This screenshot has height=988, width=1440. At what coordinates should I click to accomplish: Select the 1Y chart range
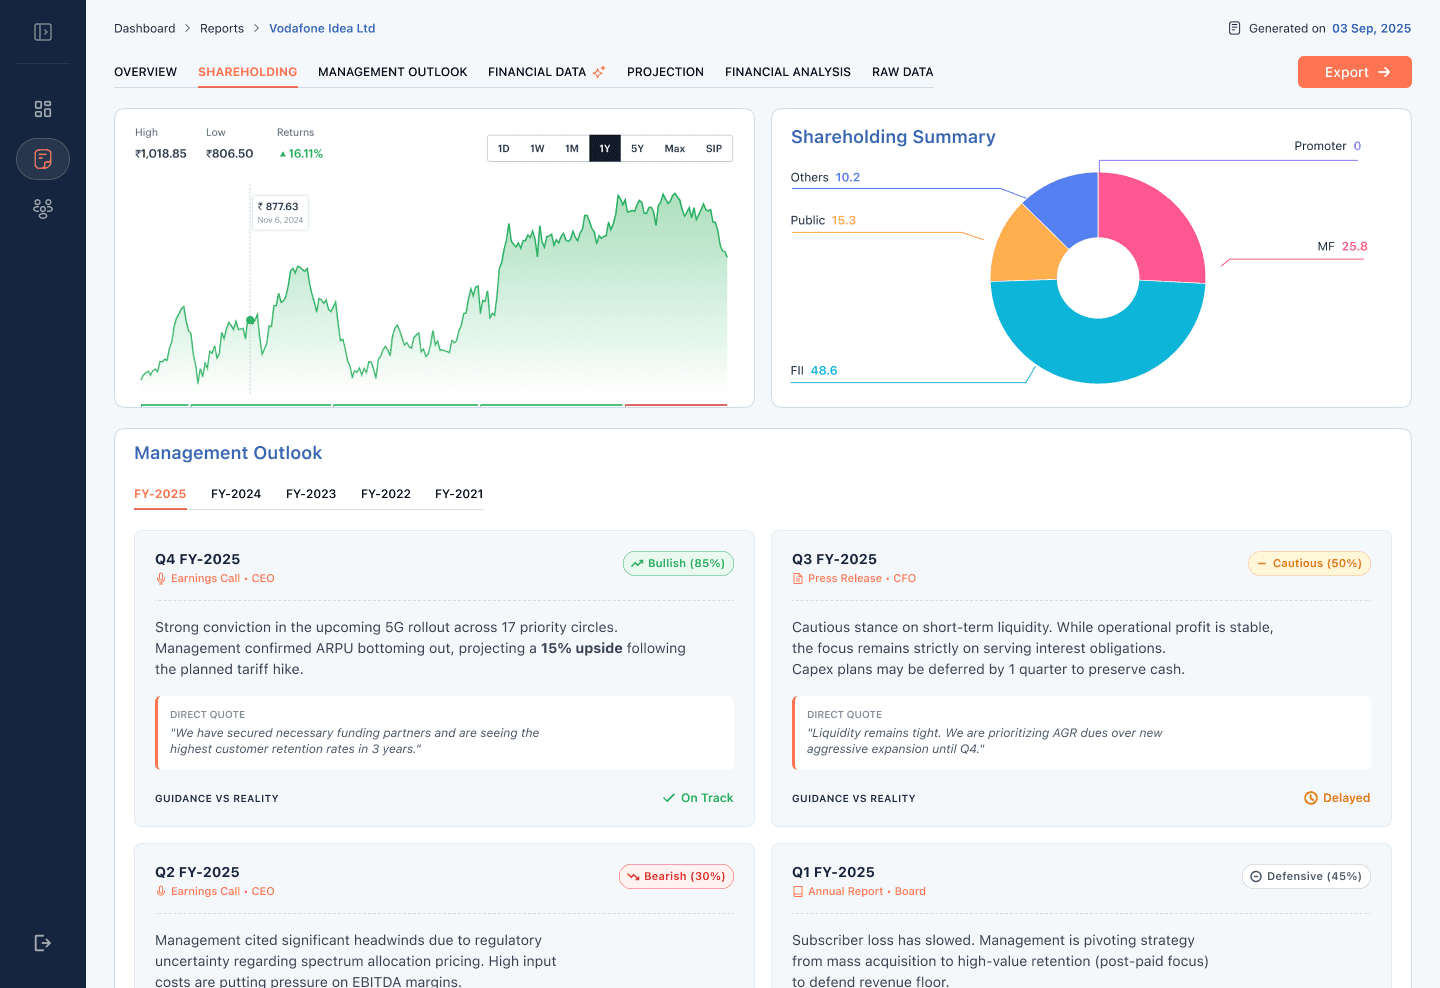[x=605, y=149]
